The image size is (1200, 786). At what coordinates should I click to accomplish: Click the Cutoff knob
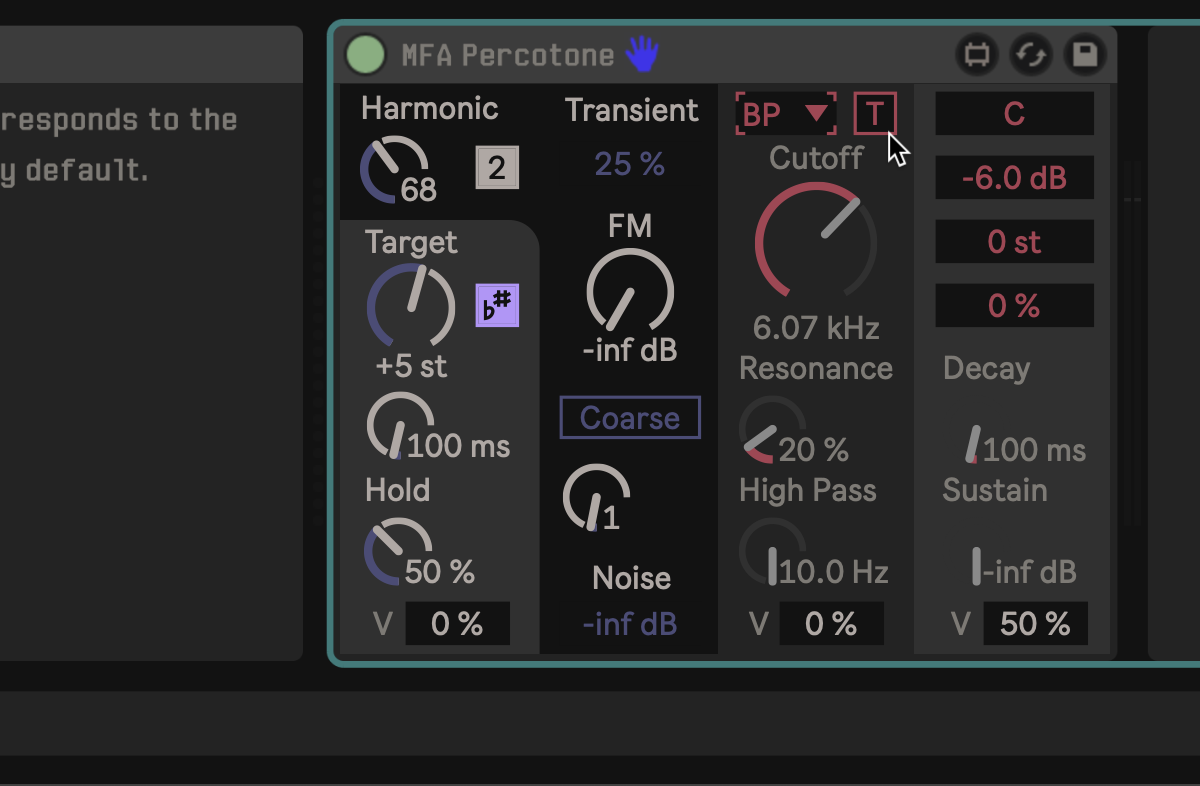815,241
